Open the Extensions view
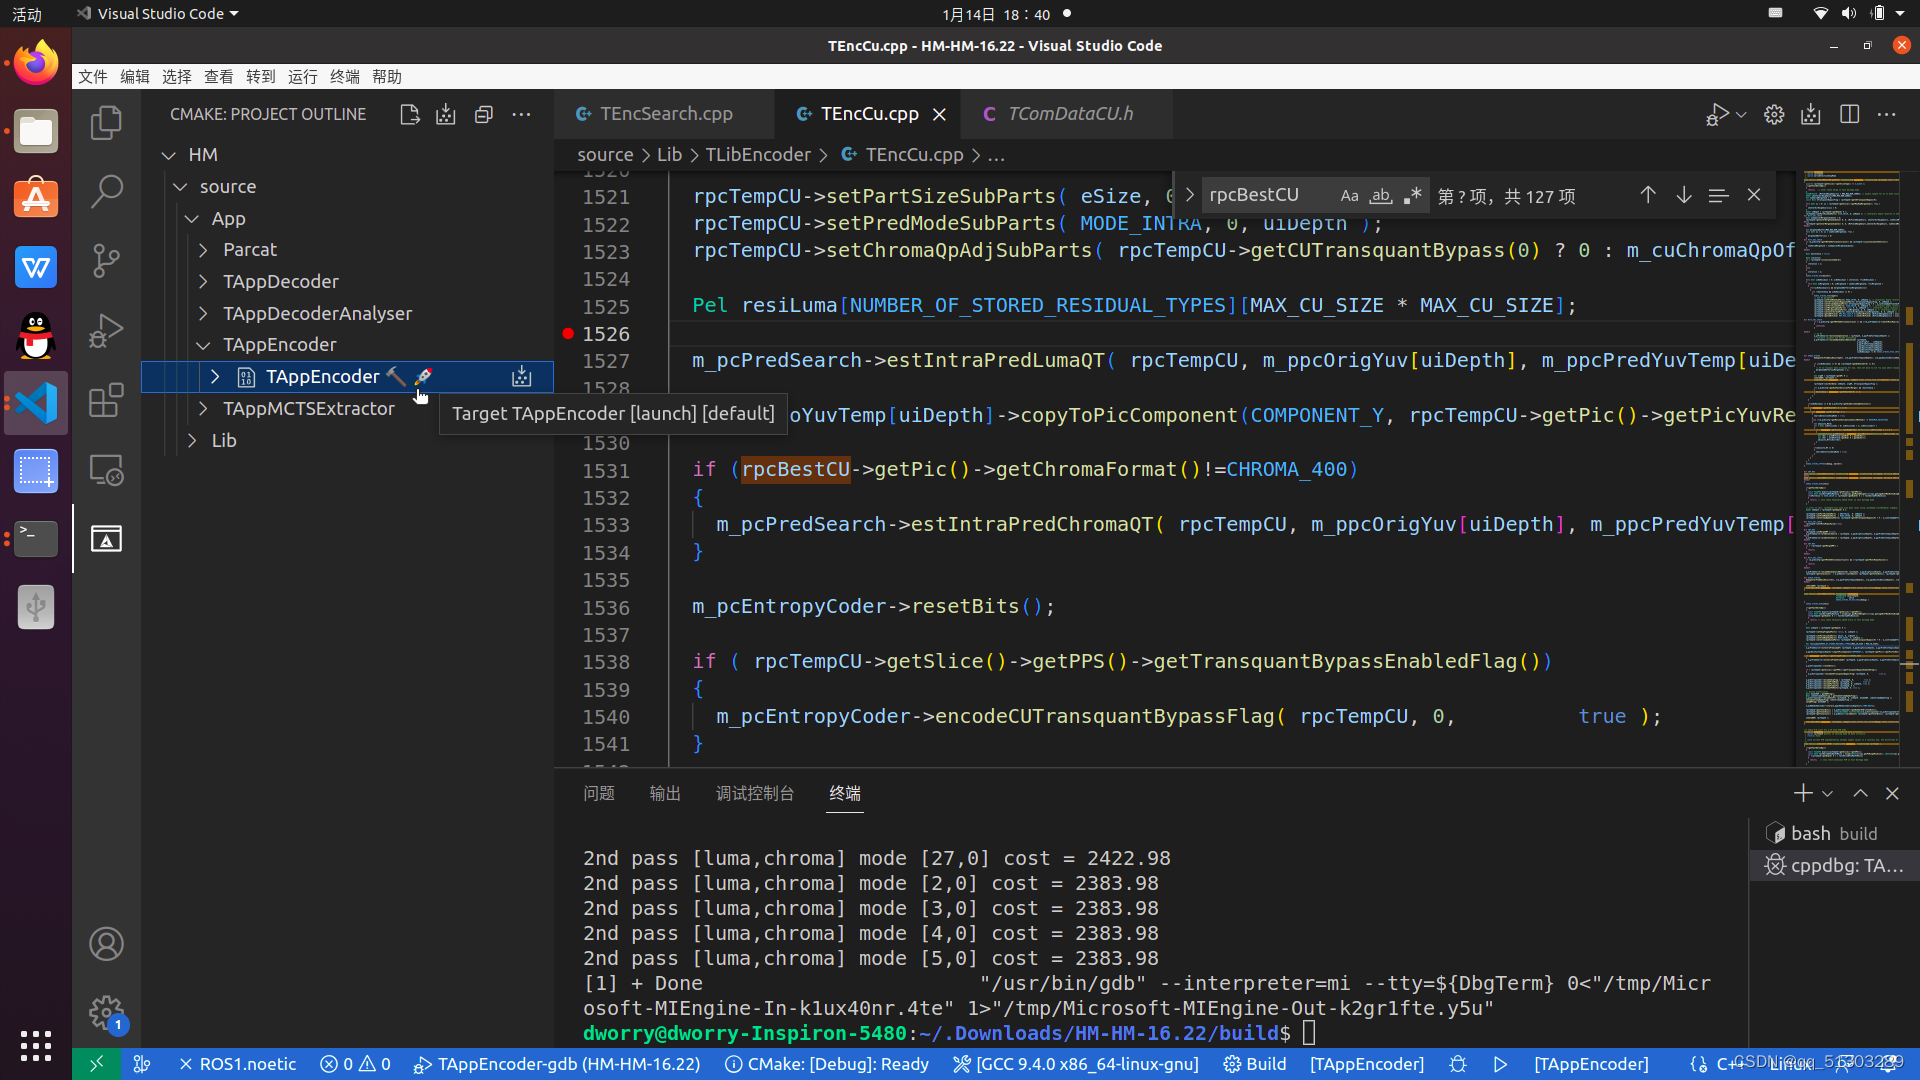The height and width of the screenshot is (1080, 1920). tap(106, 400)
